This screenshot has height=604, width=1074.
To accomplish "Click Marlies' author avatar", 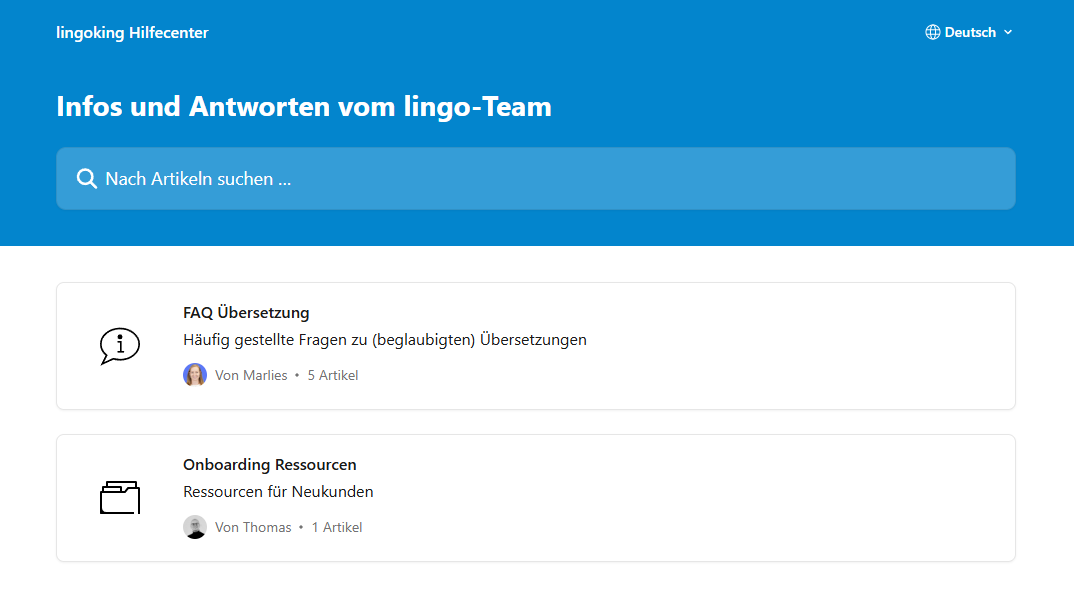I will (195, 375).
